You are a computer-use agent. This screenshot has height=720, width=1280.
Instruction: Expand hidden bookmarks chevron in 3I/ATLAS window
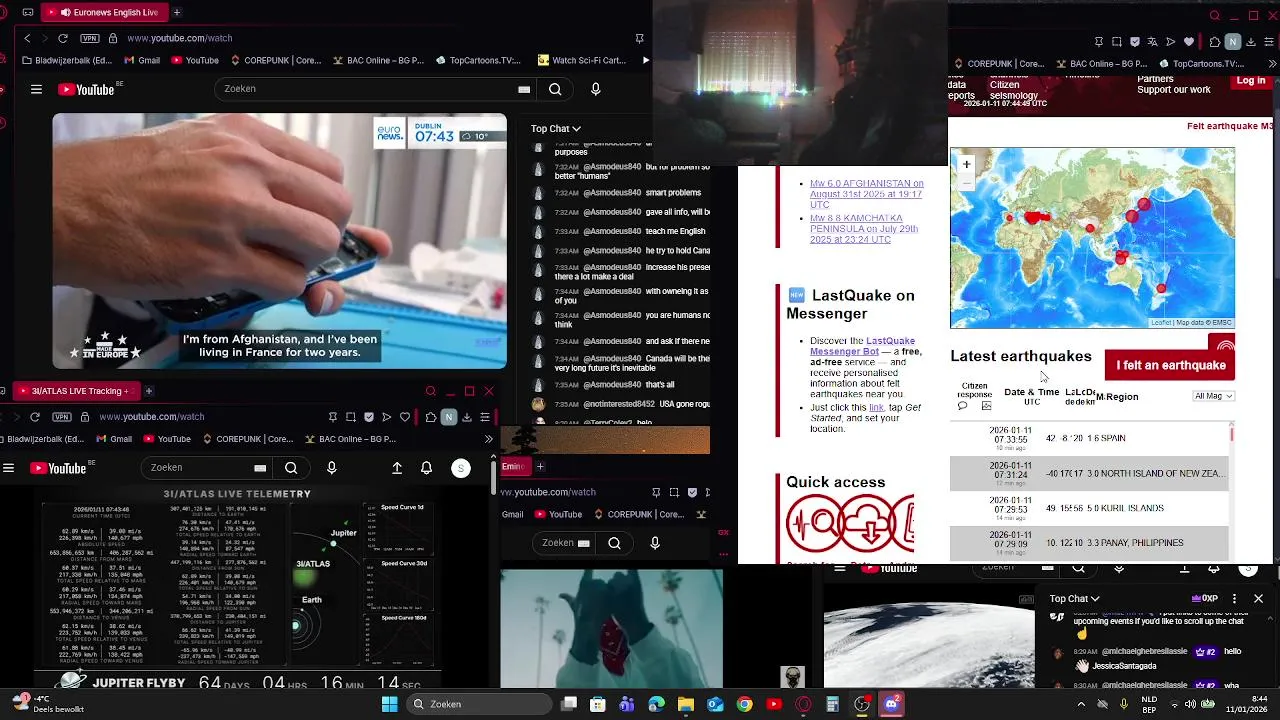pos(488,439)
